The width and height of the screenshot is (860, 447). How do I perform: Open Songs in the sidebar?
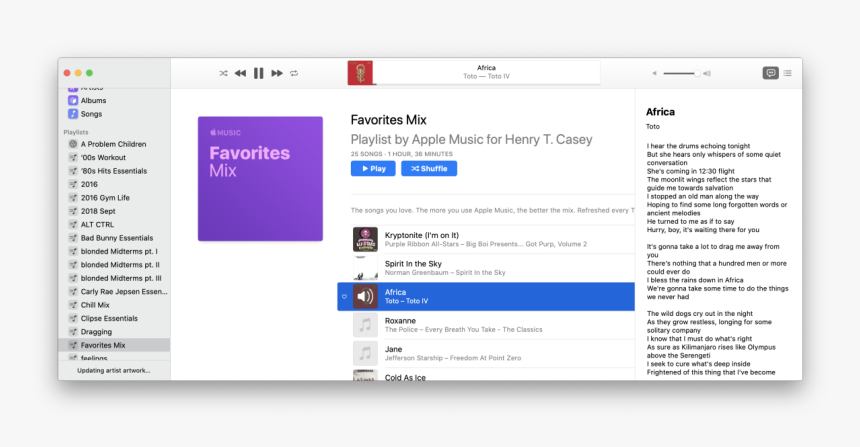point(115,114)
